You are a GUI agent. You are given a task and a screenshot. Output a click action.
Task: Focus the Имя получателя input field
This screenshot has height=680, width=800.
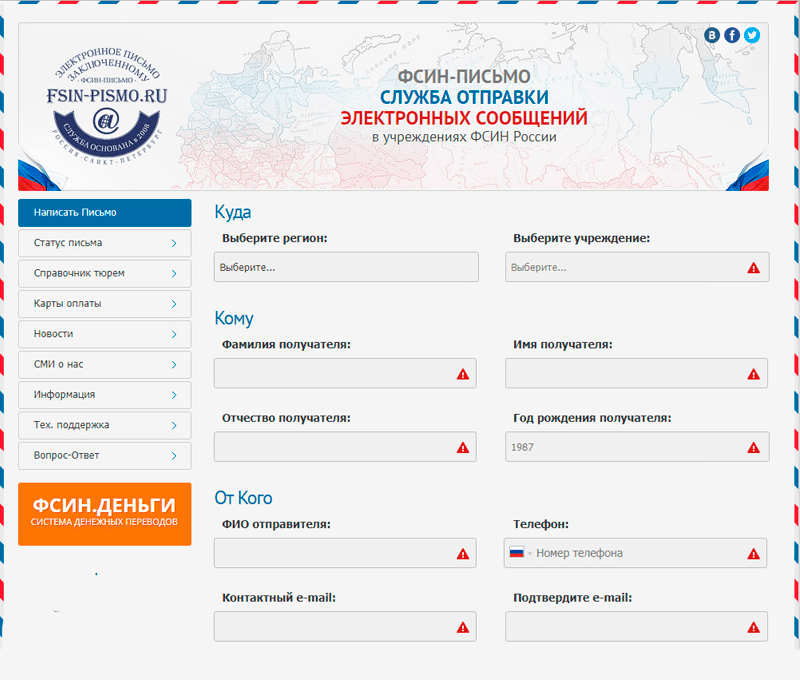(x=637, y=373)
